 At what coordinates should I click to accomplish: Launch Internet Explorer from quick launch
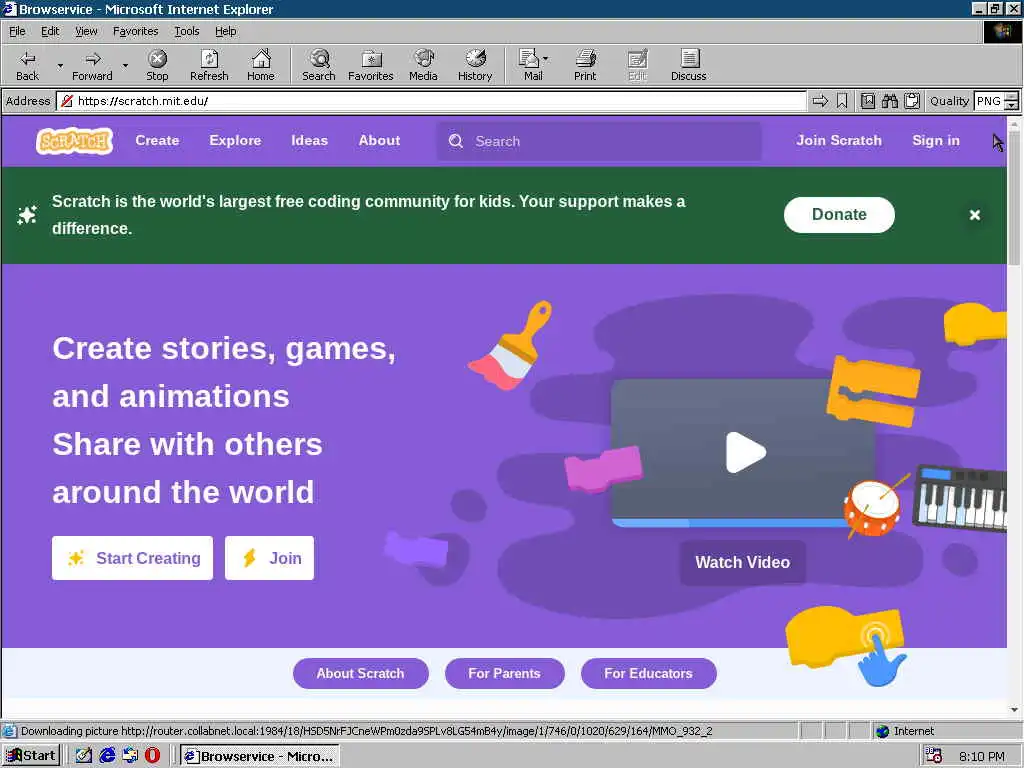click(x=107, y=756)
